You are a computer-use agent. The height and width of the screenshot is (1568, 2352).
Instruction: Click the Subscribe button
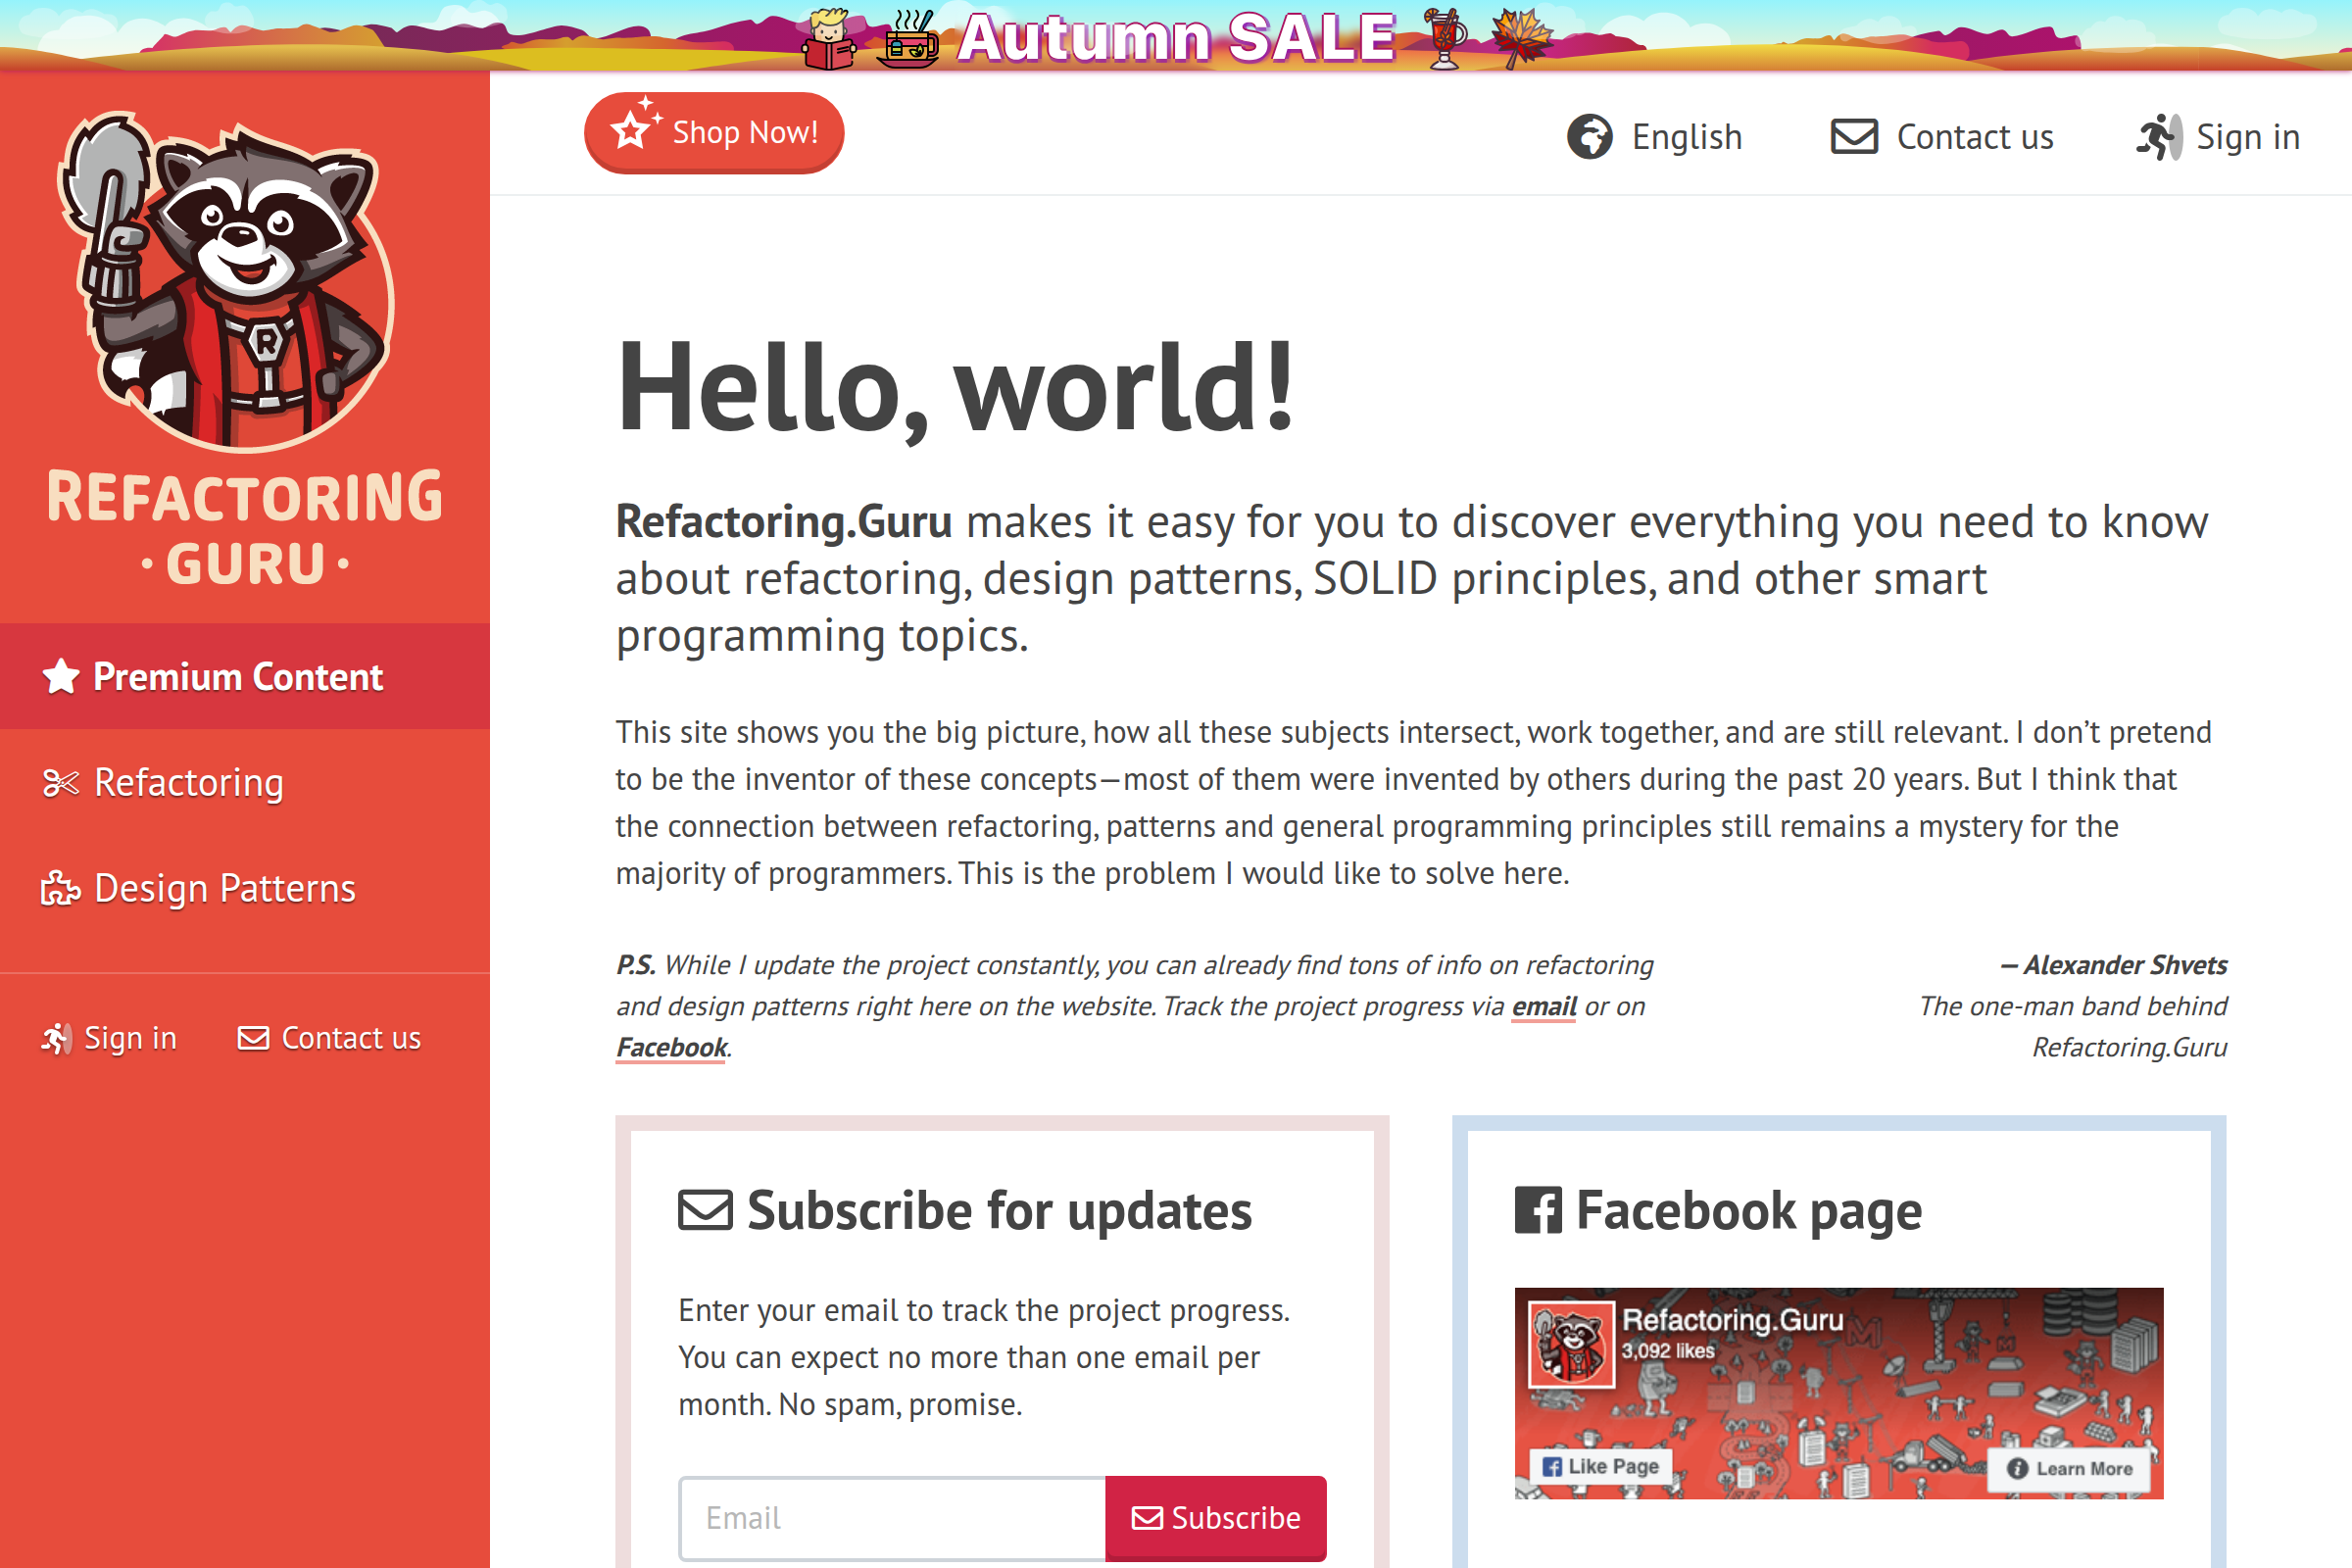click(1216, 1518)
